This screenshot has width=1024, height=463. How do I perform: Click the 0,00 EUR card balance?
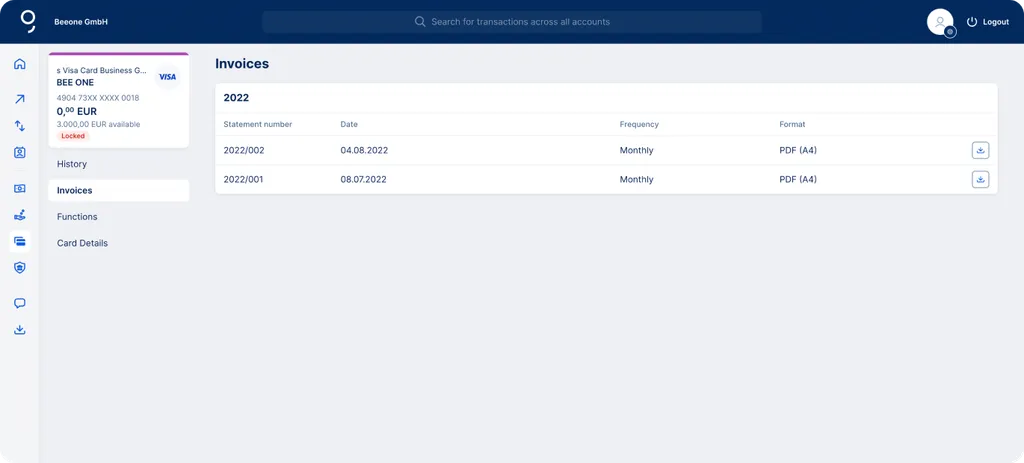point(76,111)
